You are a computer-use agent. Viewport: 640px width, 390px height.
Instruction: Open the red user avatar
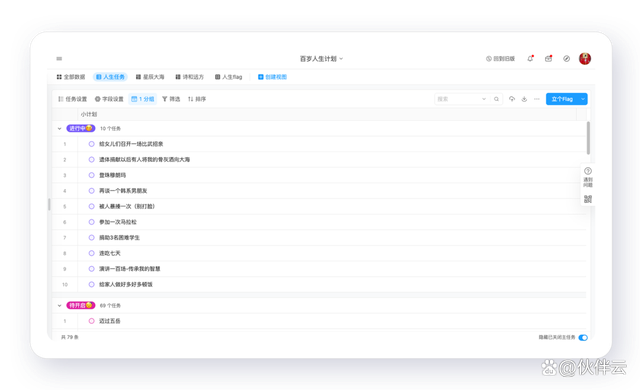pyautogui.click(x=585, y=59)
